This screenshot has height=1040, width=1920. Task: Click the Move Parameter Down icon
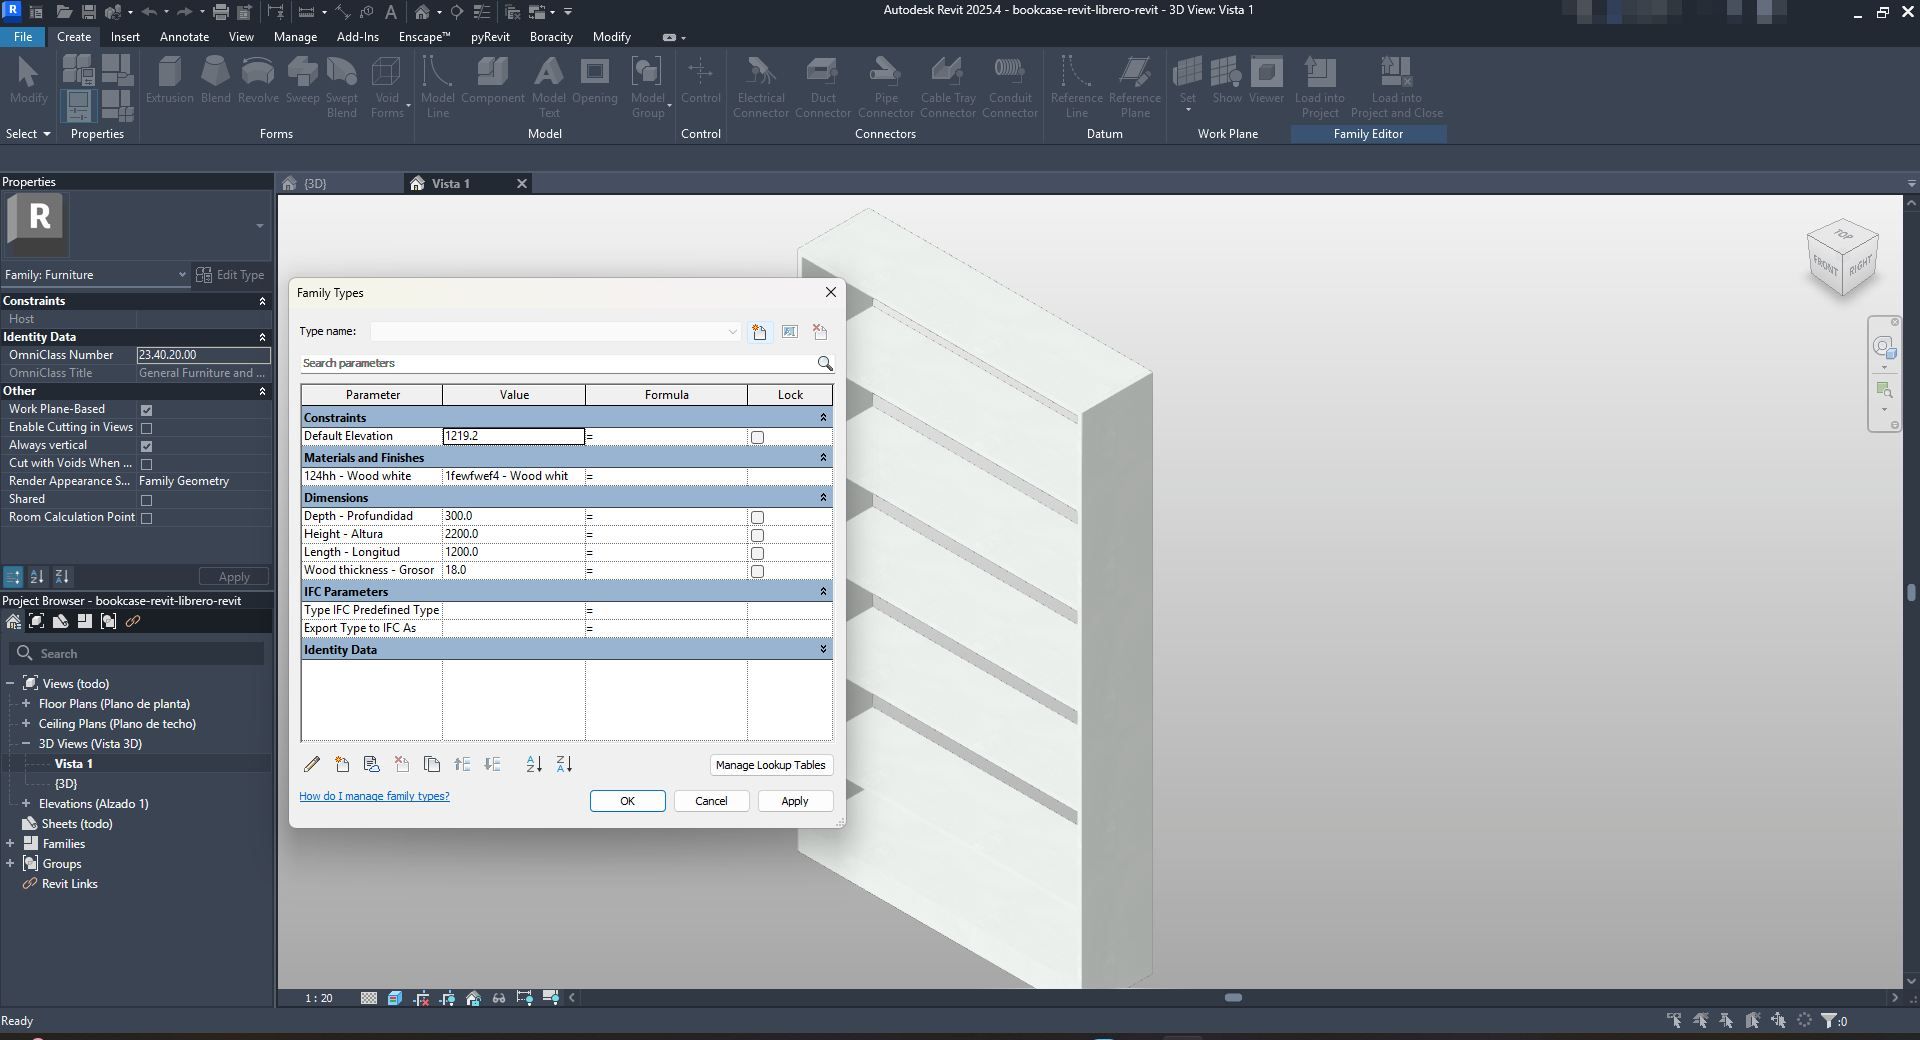(492, 764)
